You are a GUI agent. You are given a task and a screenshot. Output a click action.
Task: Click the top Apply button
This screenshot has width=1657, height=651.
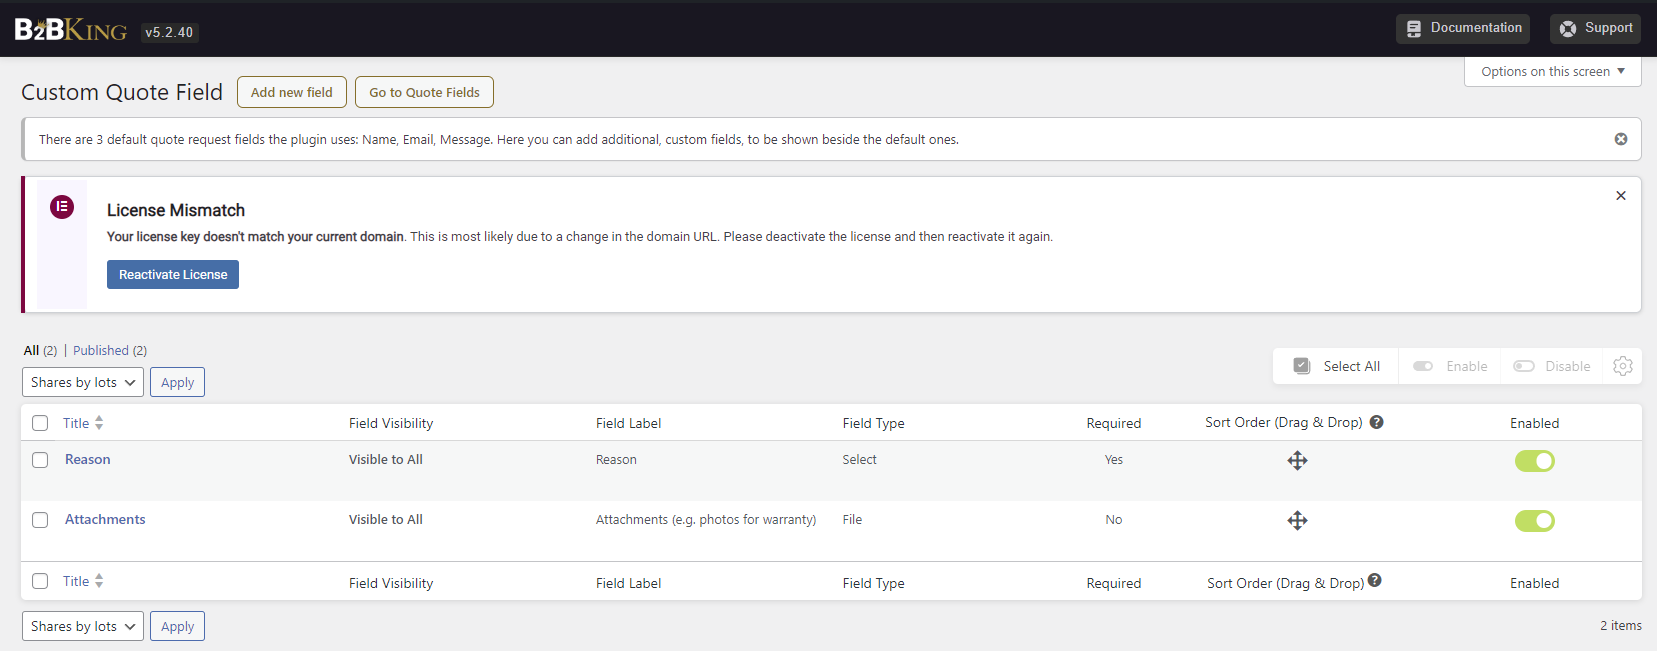[x=177, y=382]
